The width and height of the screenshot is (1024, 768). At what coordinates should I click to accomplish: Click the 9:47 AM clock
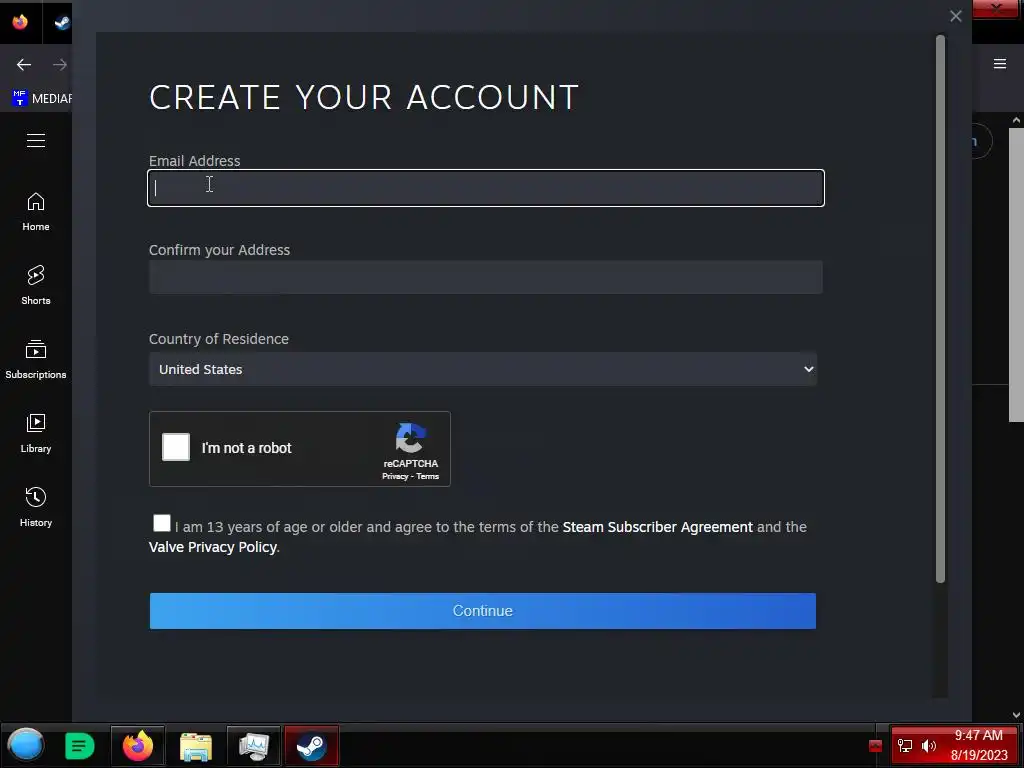[978, 735]
